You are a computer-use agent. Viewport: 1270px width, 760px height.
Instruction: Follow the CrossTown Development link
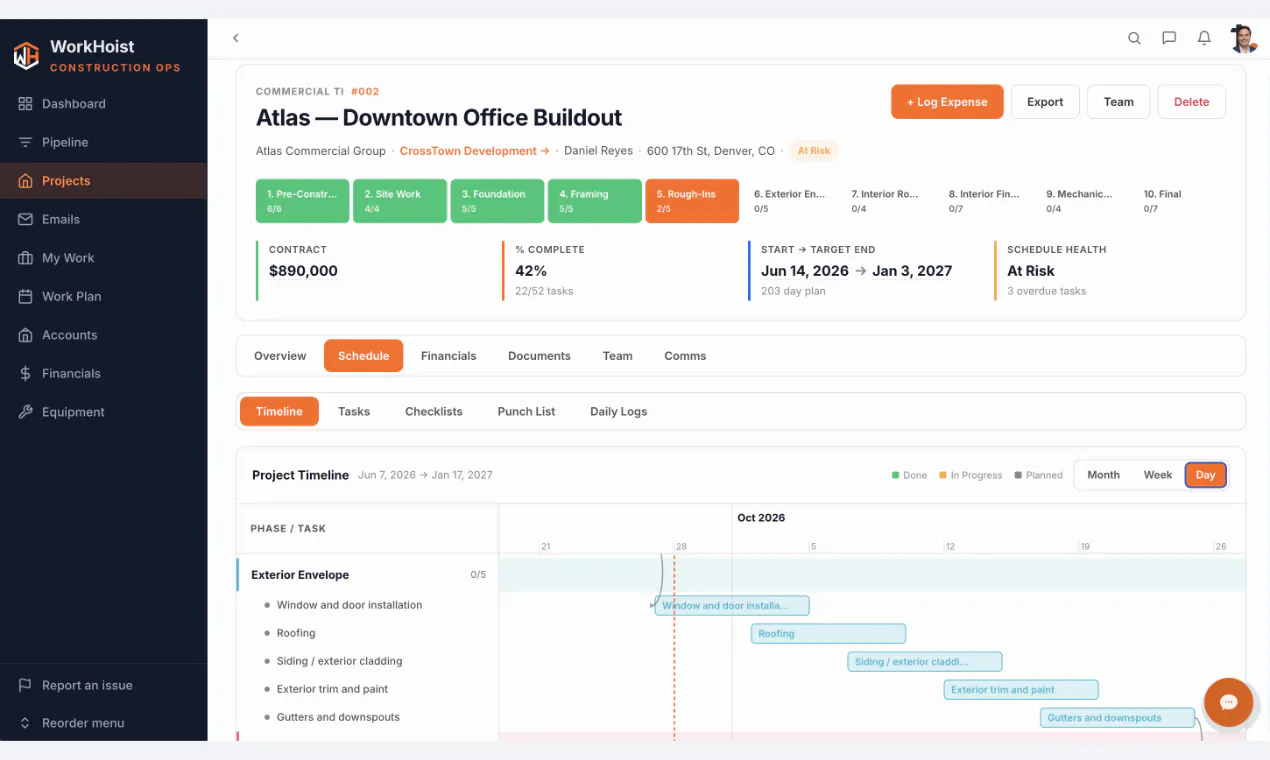click(x=474, y=151)
